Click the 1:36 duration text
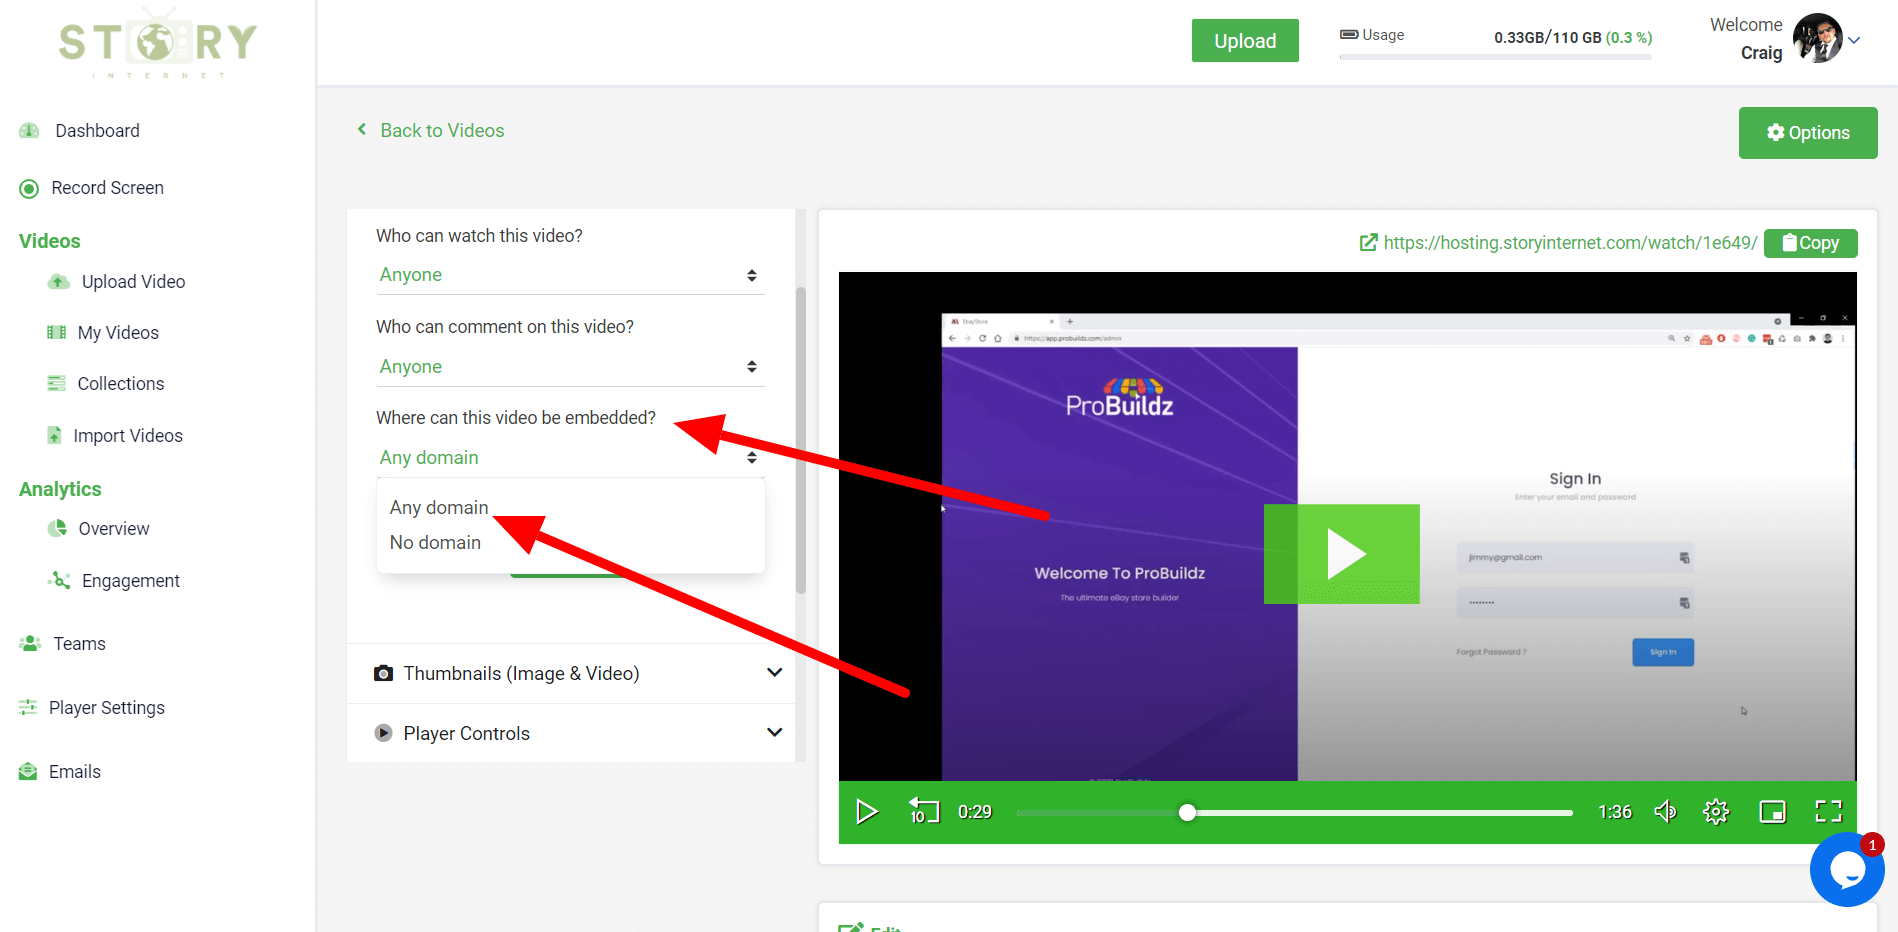1898x932 pixels. coord(1614,812)
